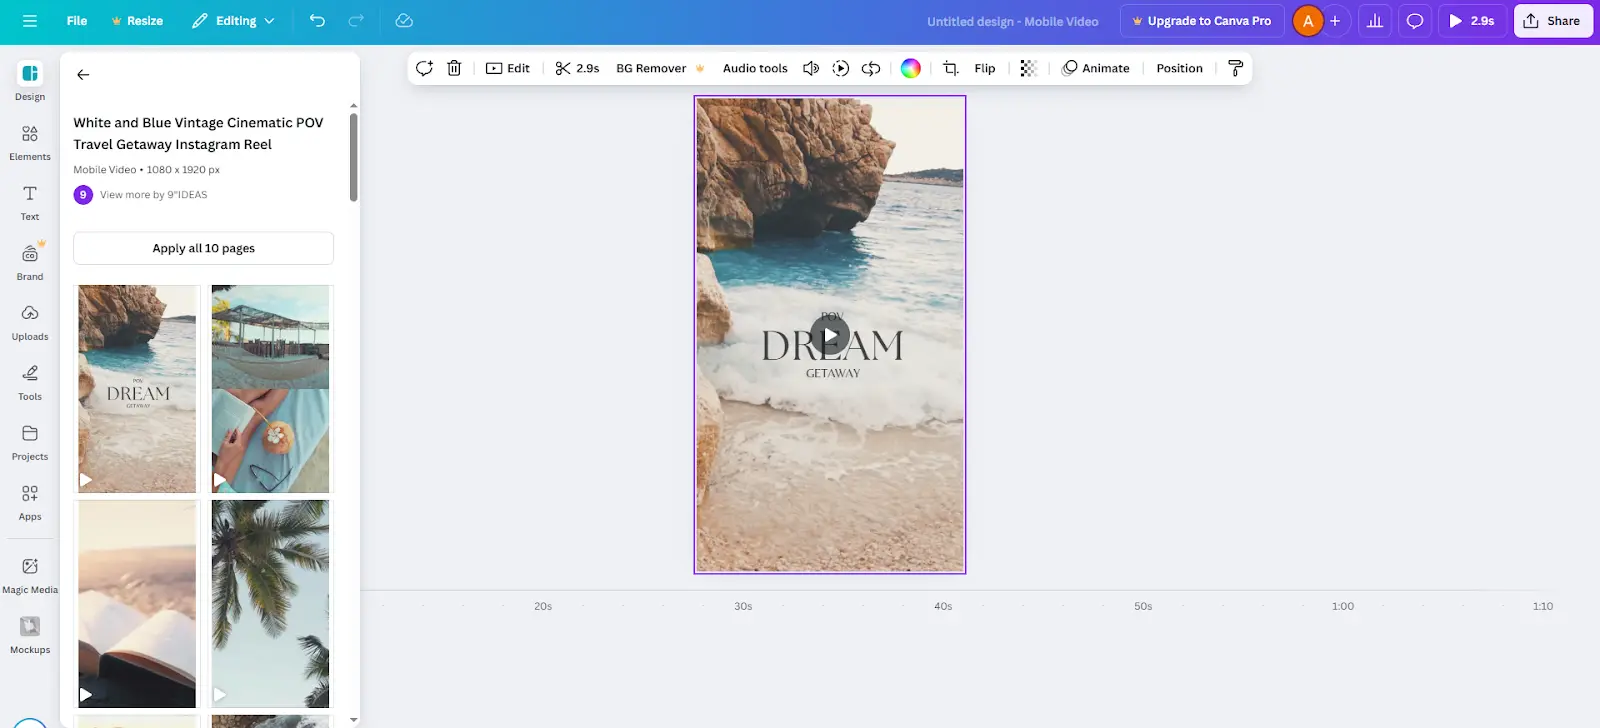Click Edit video button
The width and height of the screenshot is (1600, 728).
[x=508, y=68]
